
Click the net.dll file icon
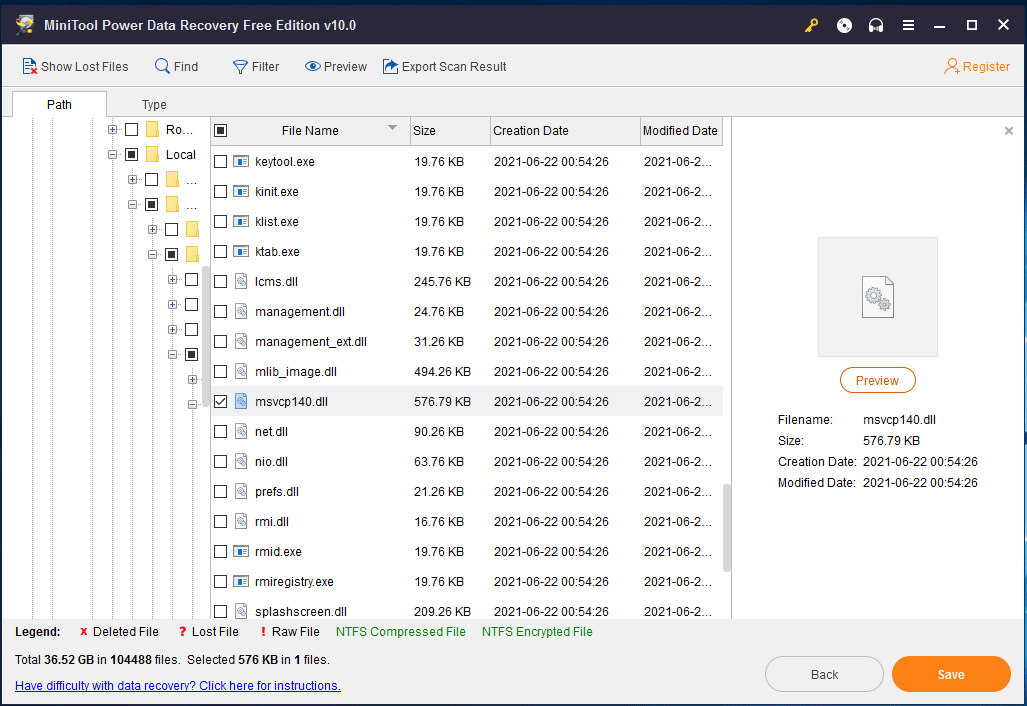coord(241,432)
